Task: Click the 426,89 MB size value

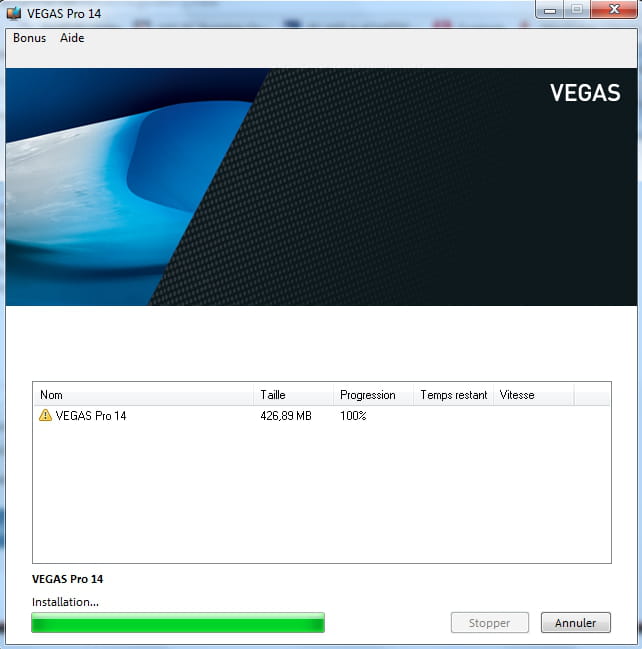Action: tap(286, 416)
